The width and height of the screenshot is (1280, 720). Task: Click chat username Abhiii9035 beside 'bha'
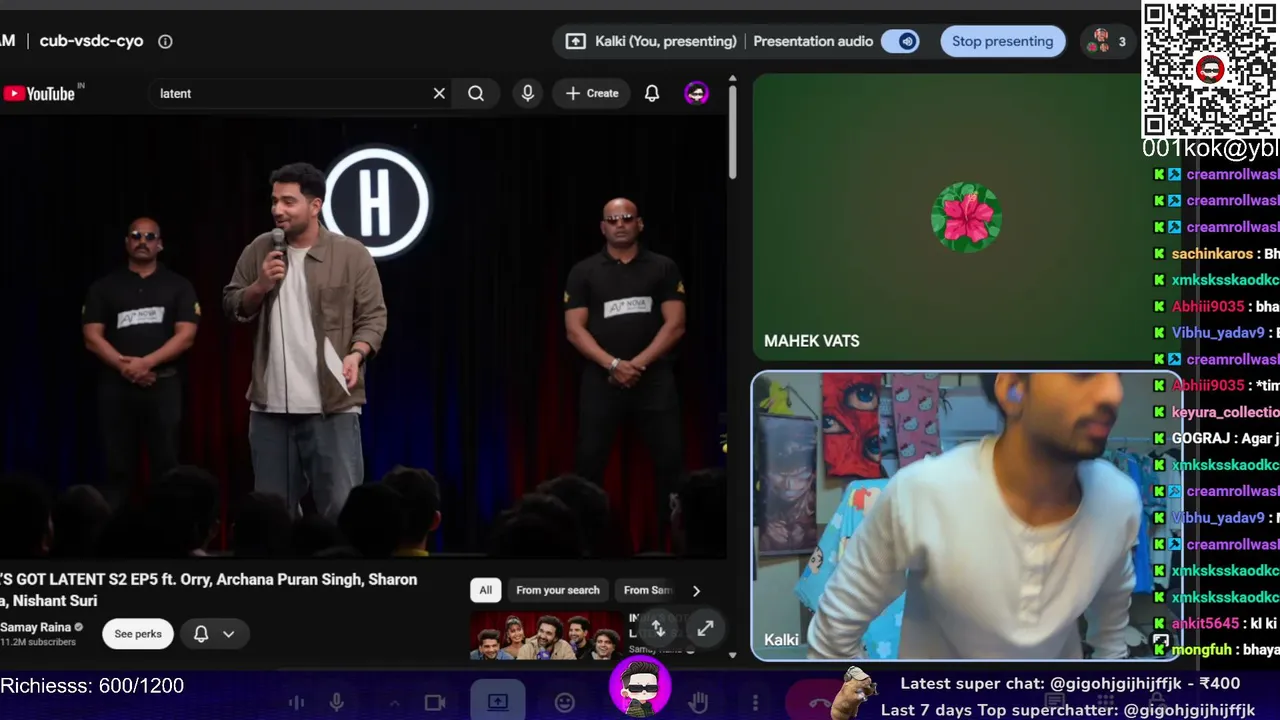pos(1208,307)
